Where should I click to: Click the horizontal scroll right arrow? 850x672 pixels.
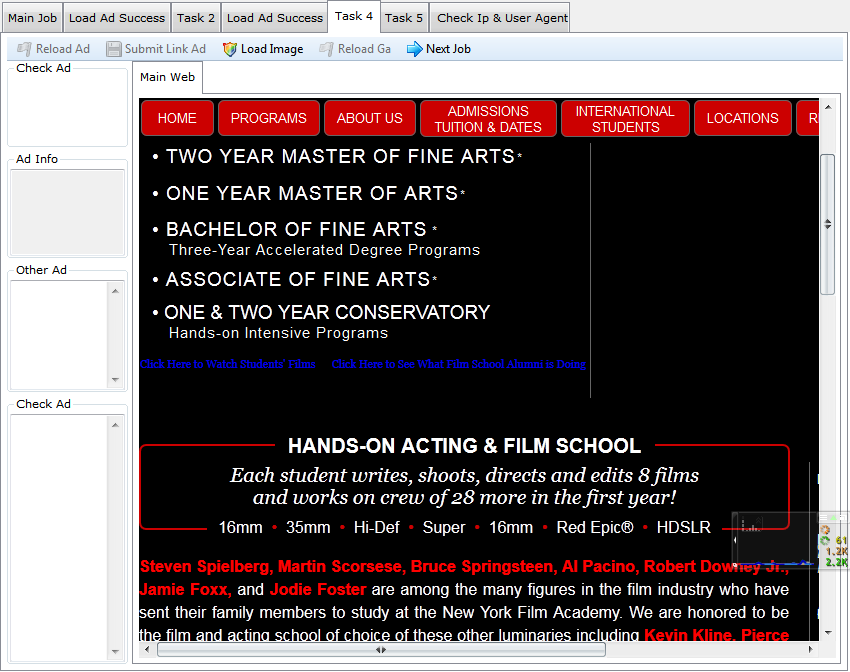810,649
